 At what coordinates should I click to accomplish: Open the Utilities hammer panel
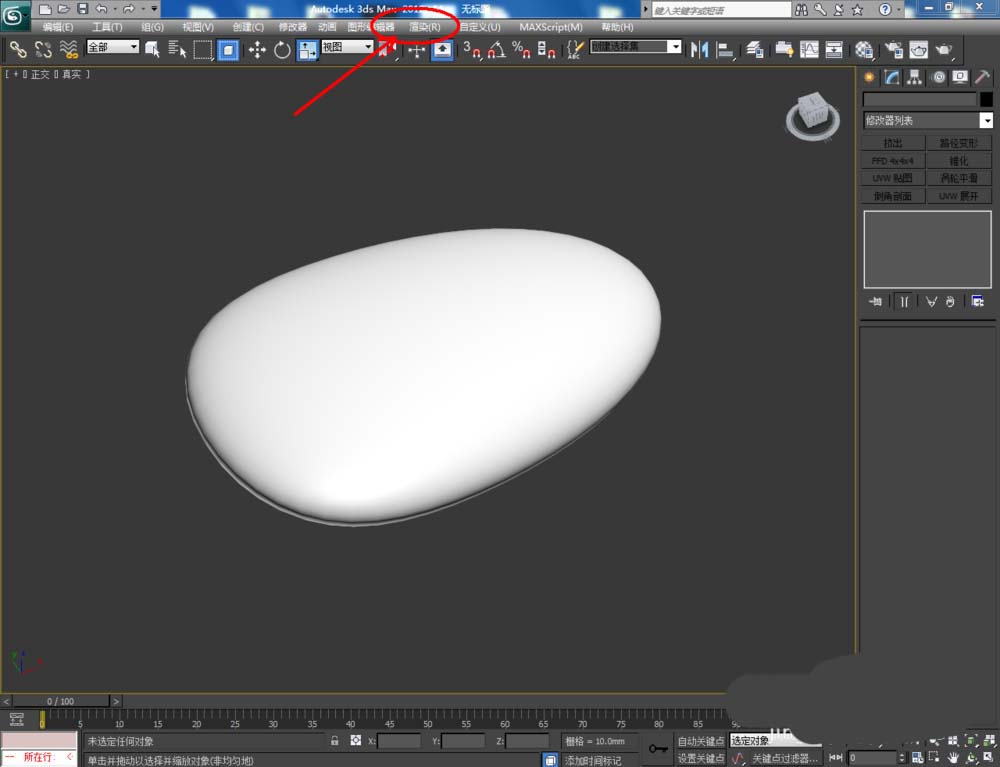pos(984,77)
